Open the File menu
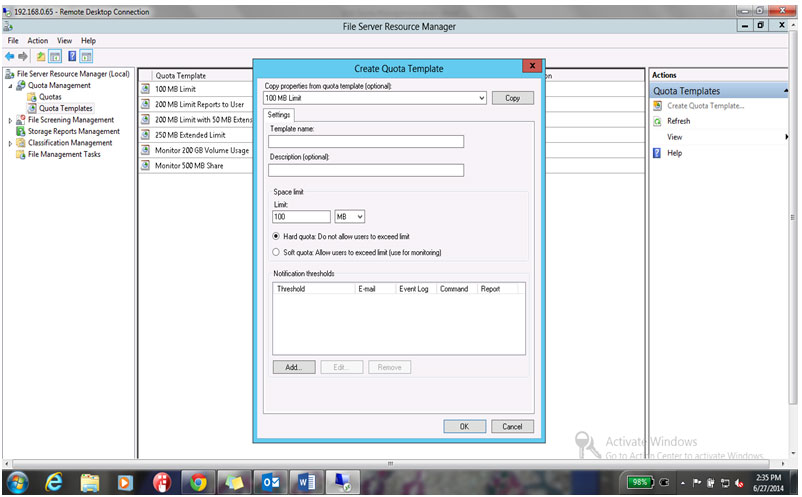The width and height of the screenshot is (802, 497). (x=13, y=40)
